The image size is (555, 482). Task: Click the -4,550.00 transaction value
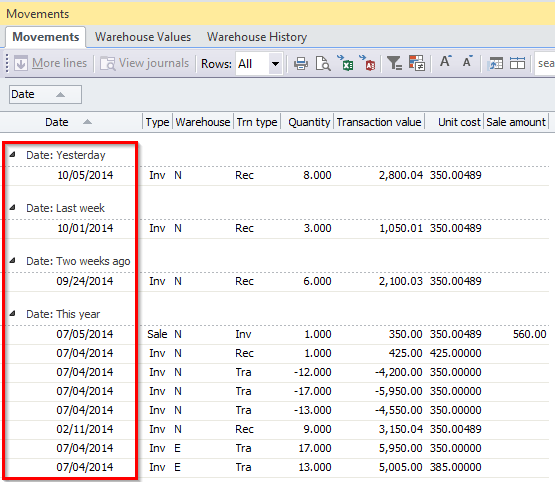tap(399, 410)
